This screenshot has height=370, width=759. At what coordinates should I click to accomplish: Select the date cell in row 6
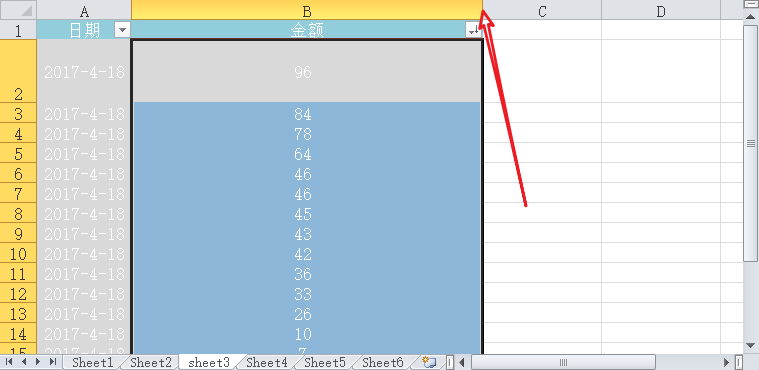pos(84,173)
